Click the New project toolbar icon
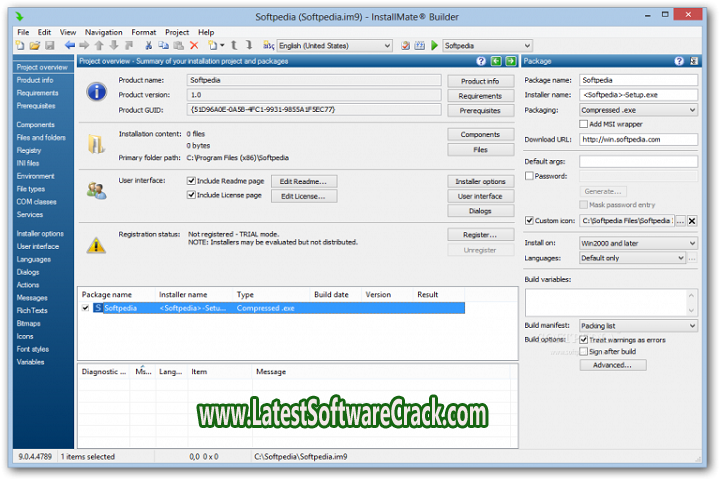720x480 pixels. pos(21,46)
